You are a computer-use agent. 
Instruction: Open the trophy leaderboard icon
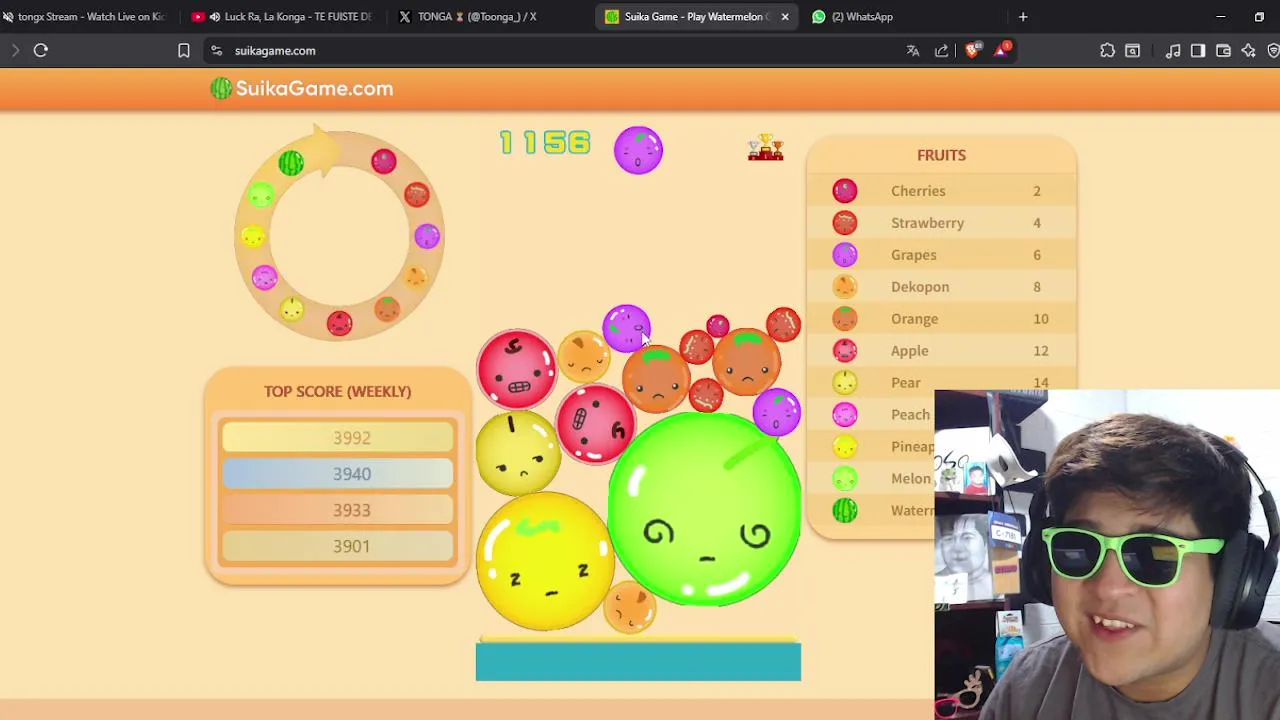tap(765, 148)
